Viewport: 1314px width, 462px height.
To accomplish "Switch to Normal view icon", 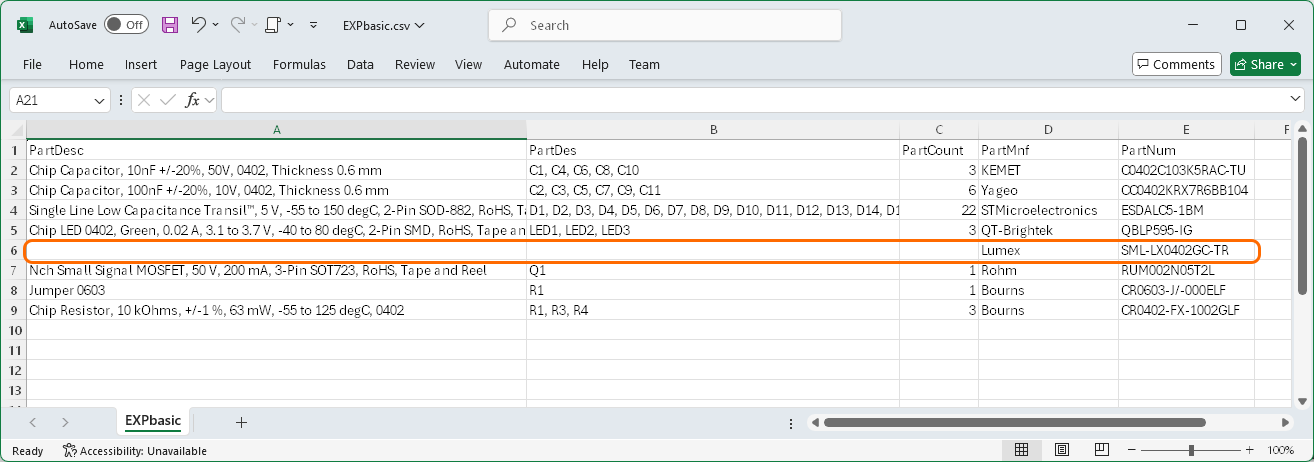I will 1022,450.
